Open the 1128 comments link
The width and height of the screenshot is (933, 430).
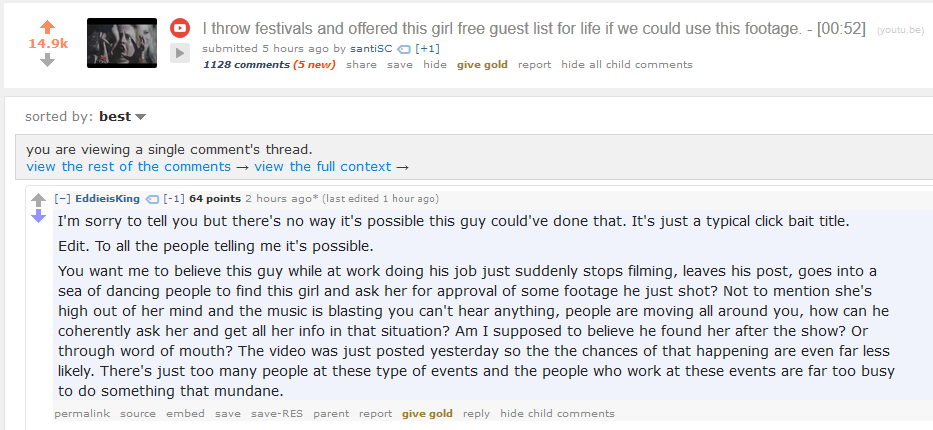click(246, 64)
